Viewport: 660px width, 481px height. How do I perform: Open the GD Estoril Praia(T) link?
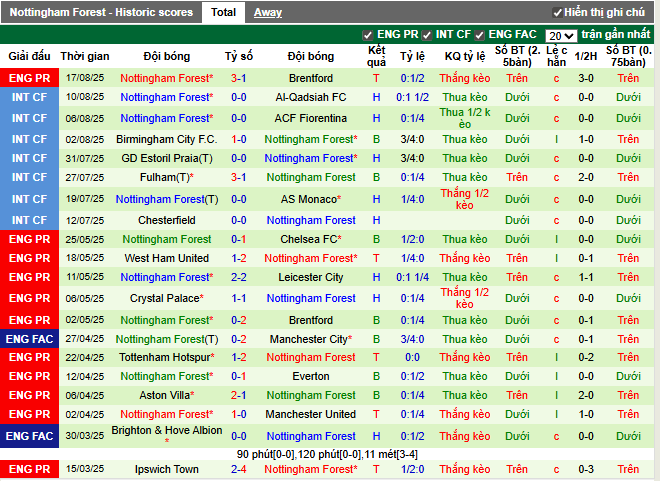click(167, 158)
